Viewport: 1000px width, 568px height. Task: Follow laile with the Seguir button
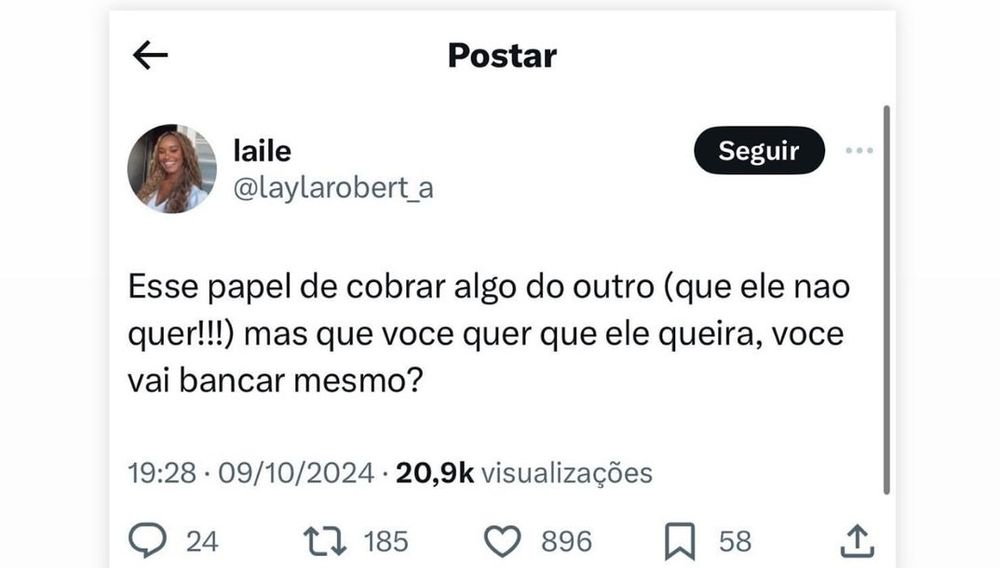click(759, 150)
